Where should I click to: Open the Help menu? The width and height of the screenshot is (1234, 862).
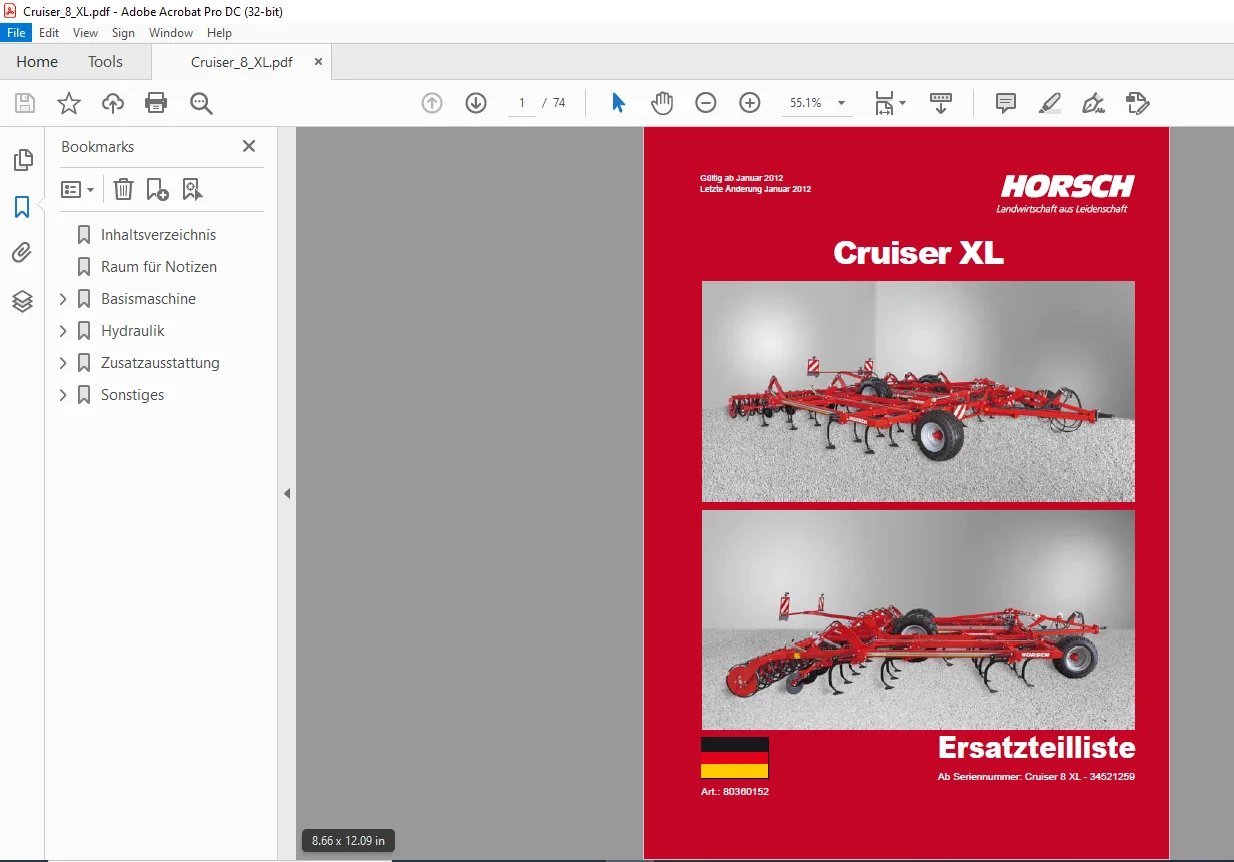(x=219, y=33)
